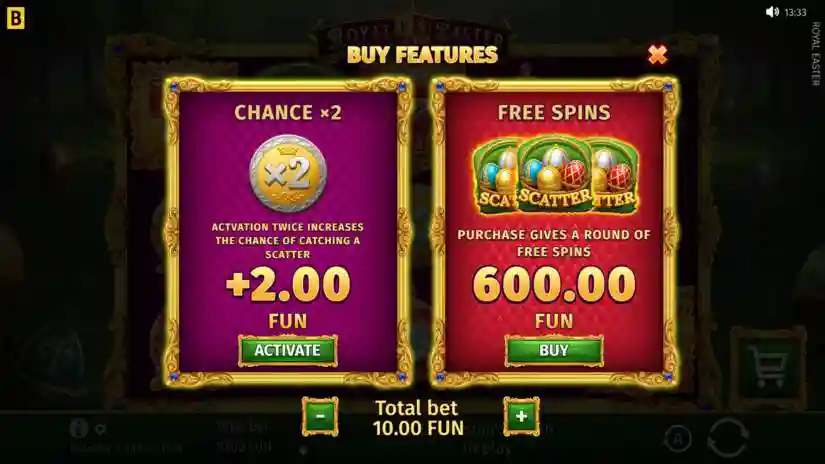
Task: Decrease total bet with minus button
Action: click(x=320, y=416)
